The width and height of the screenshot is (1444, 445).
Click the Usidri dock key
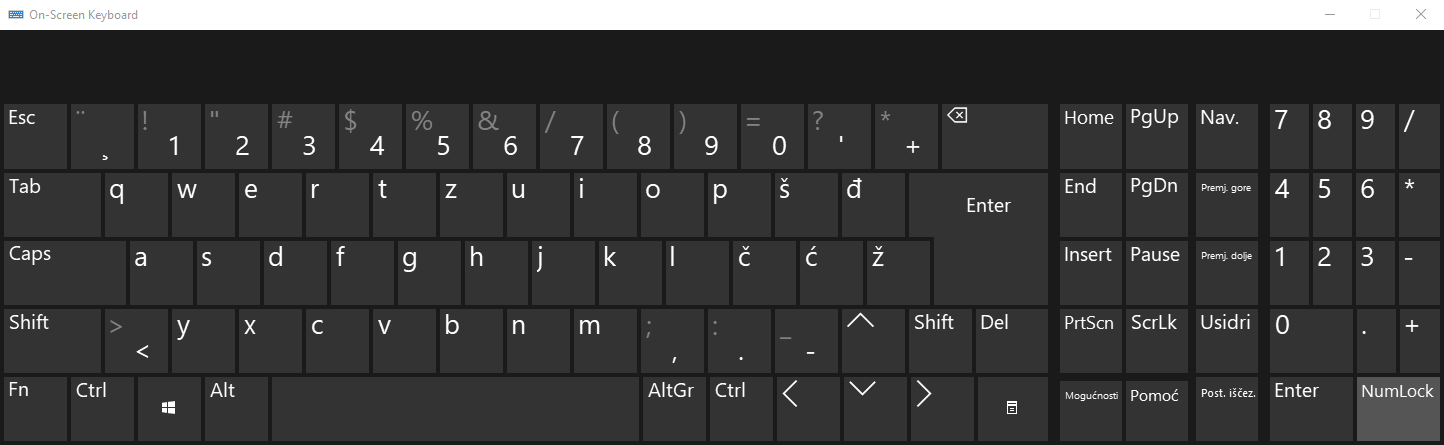pyautogui.click(x=1226, y=340)
